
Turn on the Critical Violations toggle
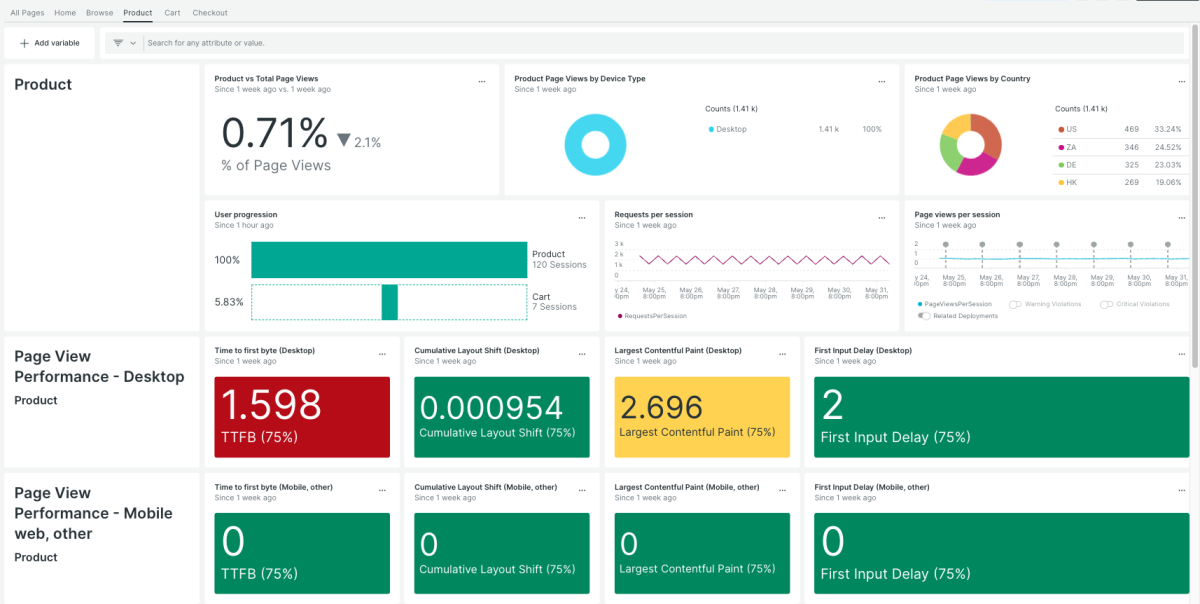(x=1107, y=304)
